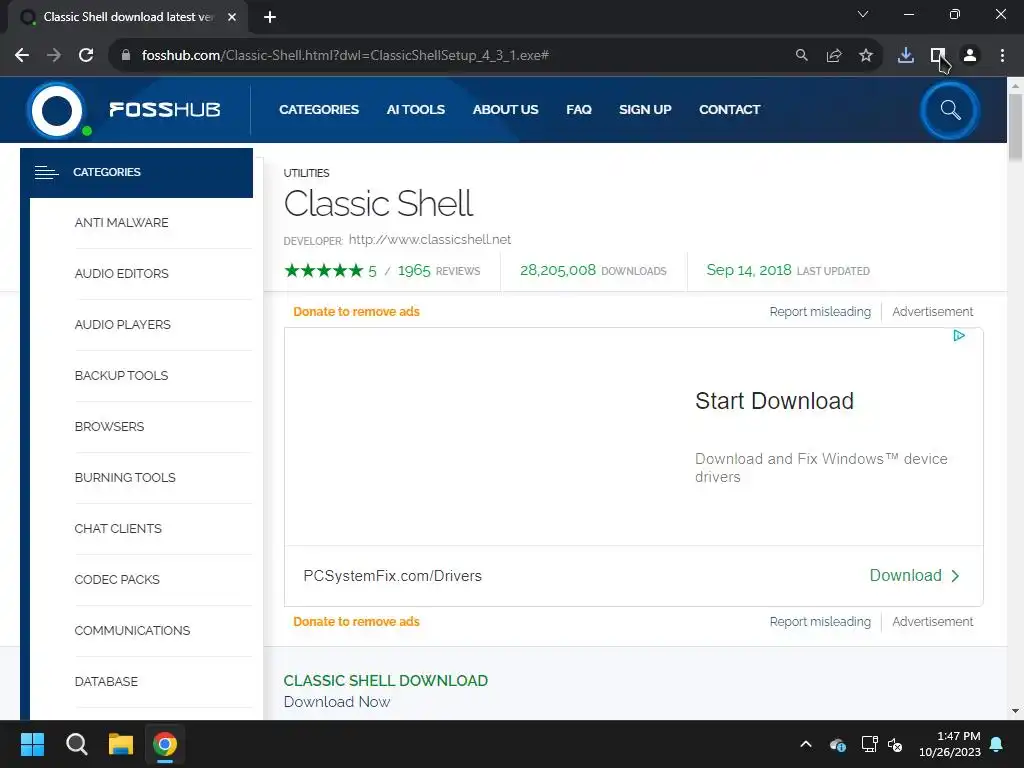Select BURNING TOOLS category

125,477
